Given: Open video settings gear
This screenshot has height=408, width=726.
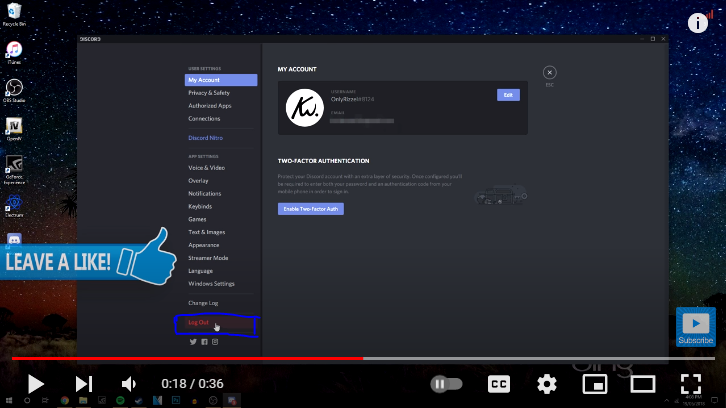Looking at the screenshot, I should (547, 384).
